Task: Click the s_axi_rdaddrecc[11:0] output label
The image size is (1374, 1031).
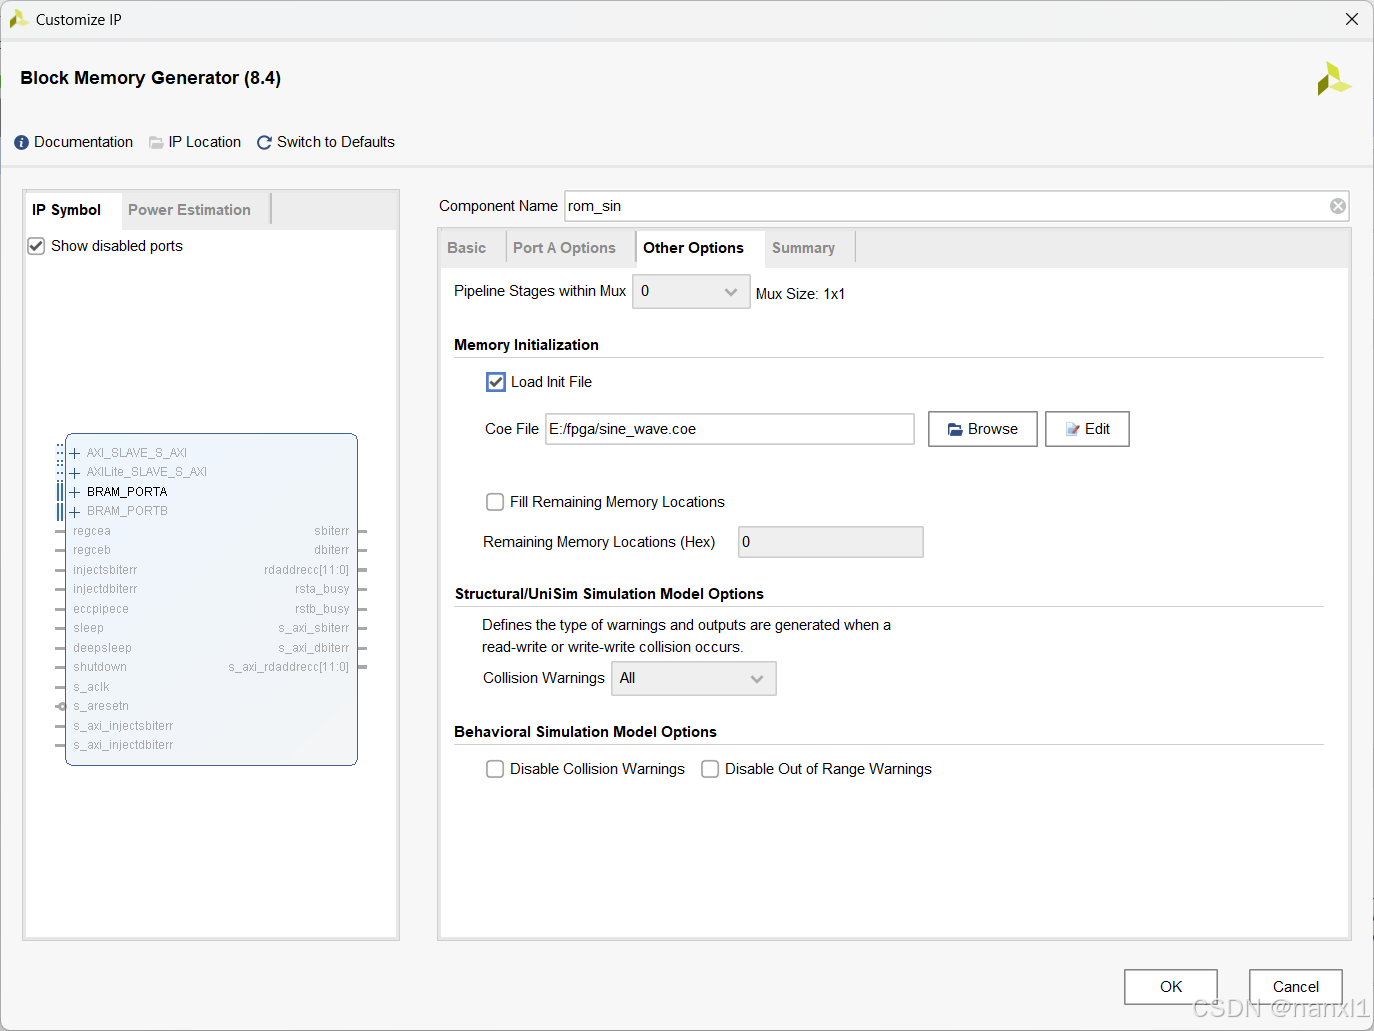Action: (x=289, y=667)
